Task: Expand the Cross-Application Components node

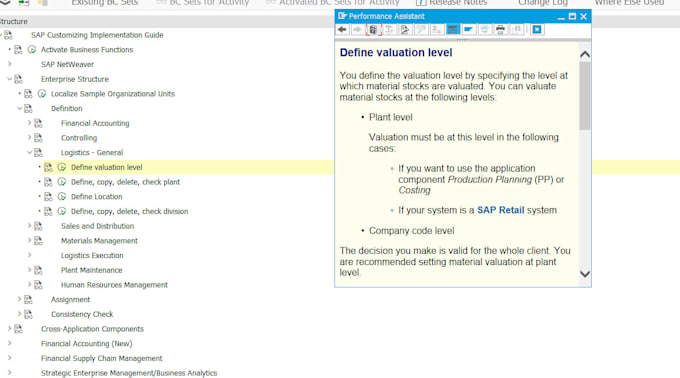Action: point(10,329)
